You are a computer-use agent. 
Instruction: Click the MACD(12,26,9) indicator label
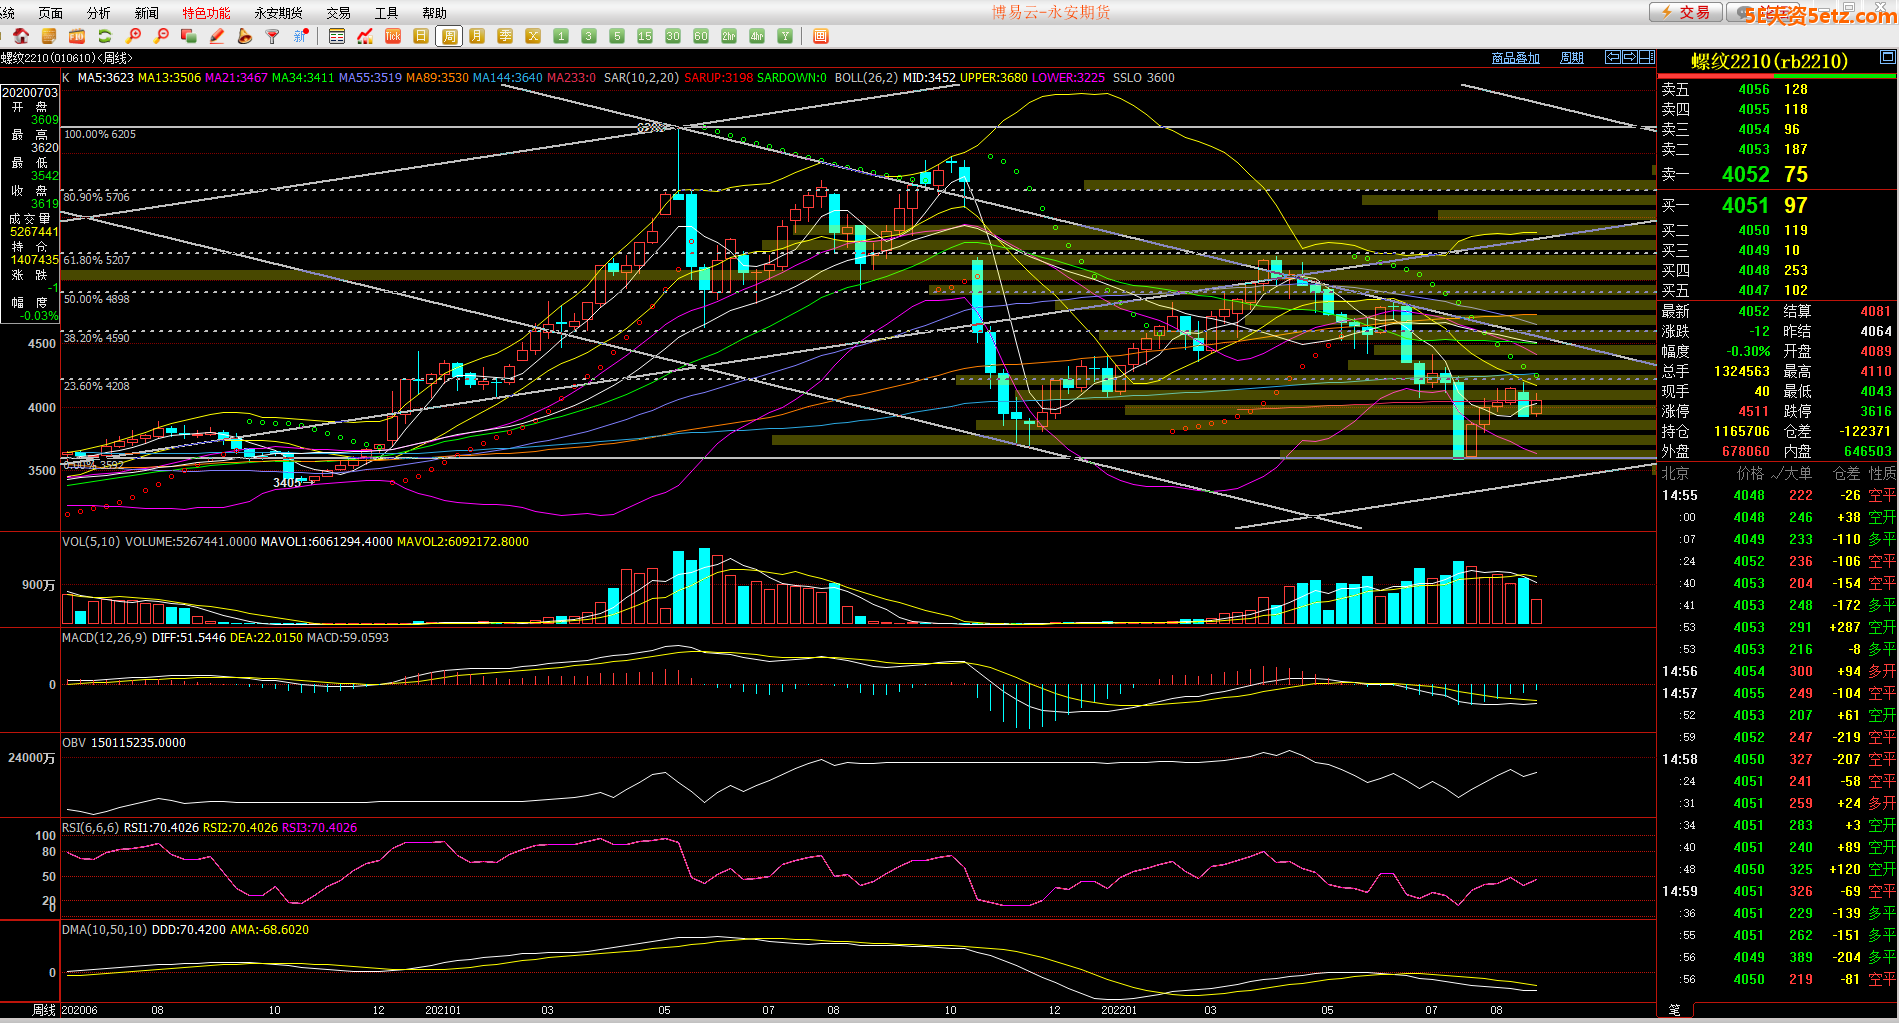105,637
